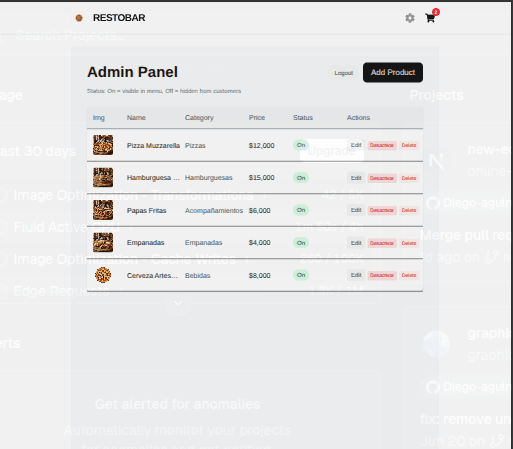Toggle Cerveza Artesanal On status badge
Viewport: 513px width, 449px height.
[301, 275]
